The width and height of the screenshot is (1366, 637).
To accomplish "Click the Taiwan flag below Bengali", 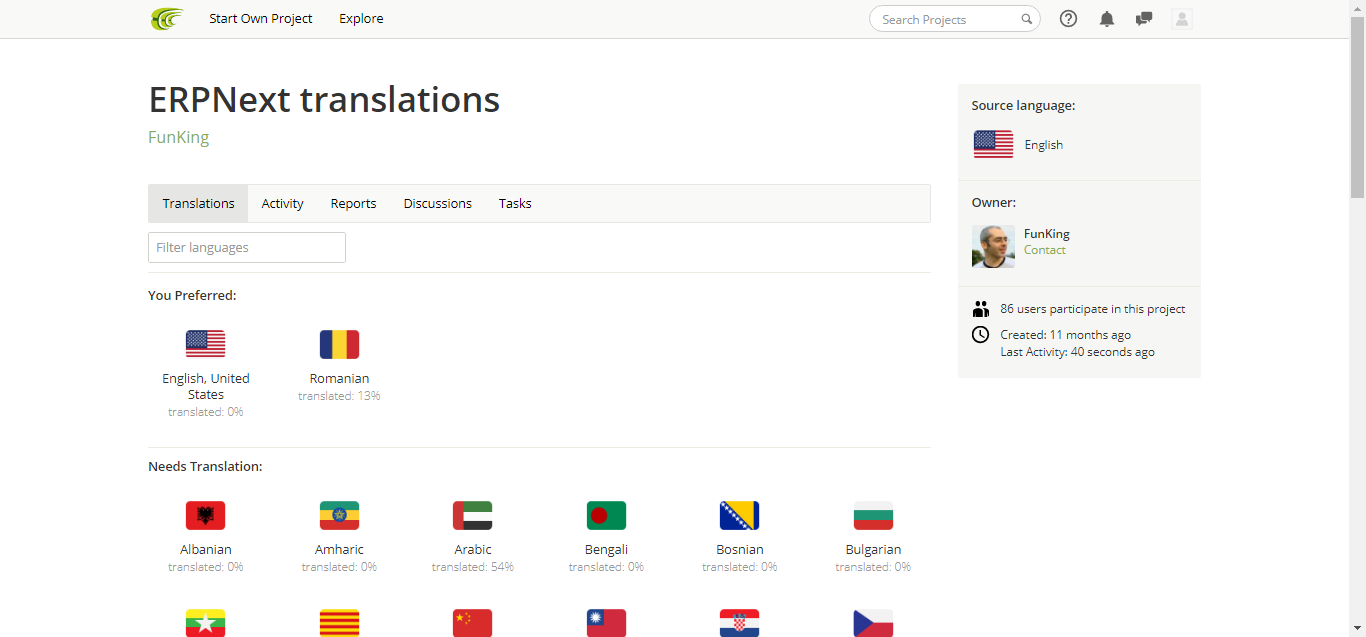I will [x=606, y=623].
